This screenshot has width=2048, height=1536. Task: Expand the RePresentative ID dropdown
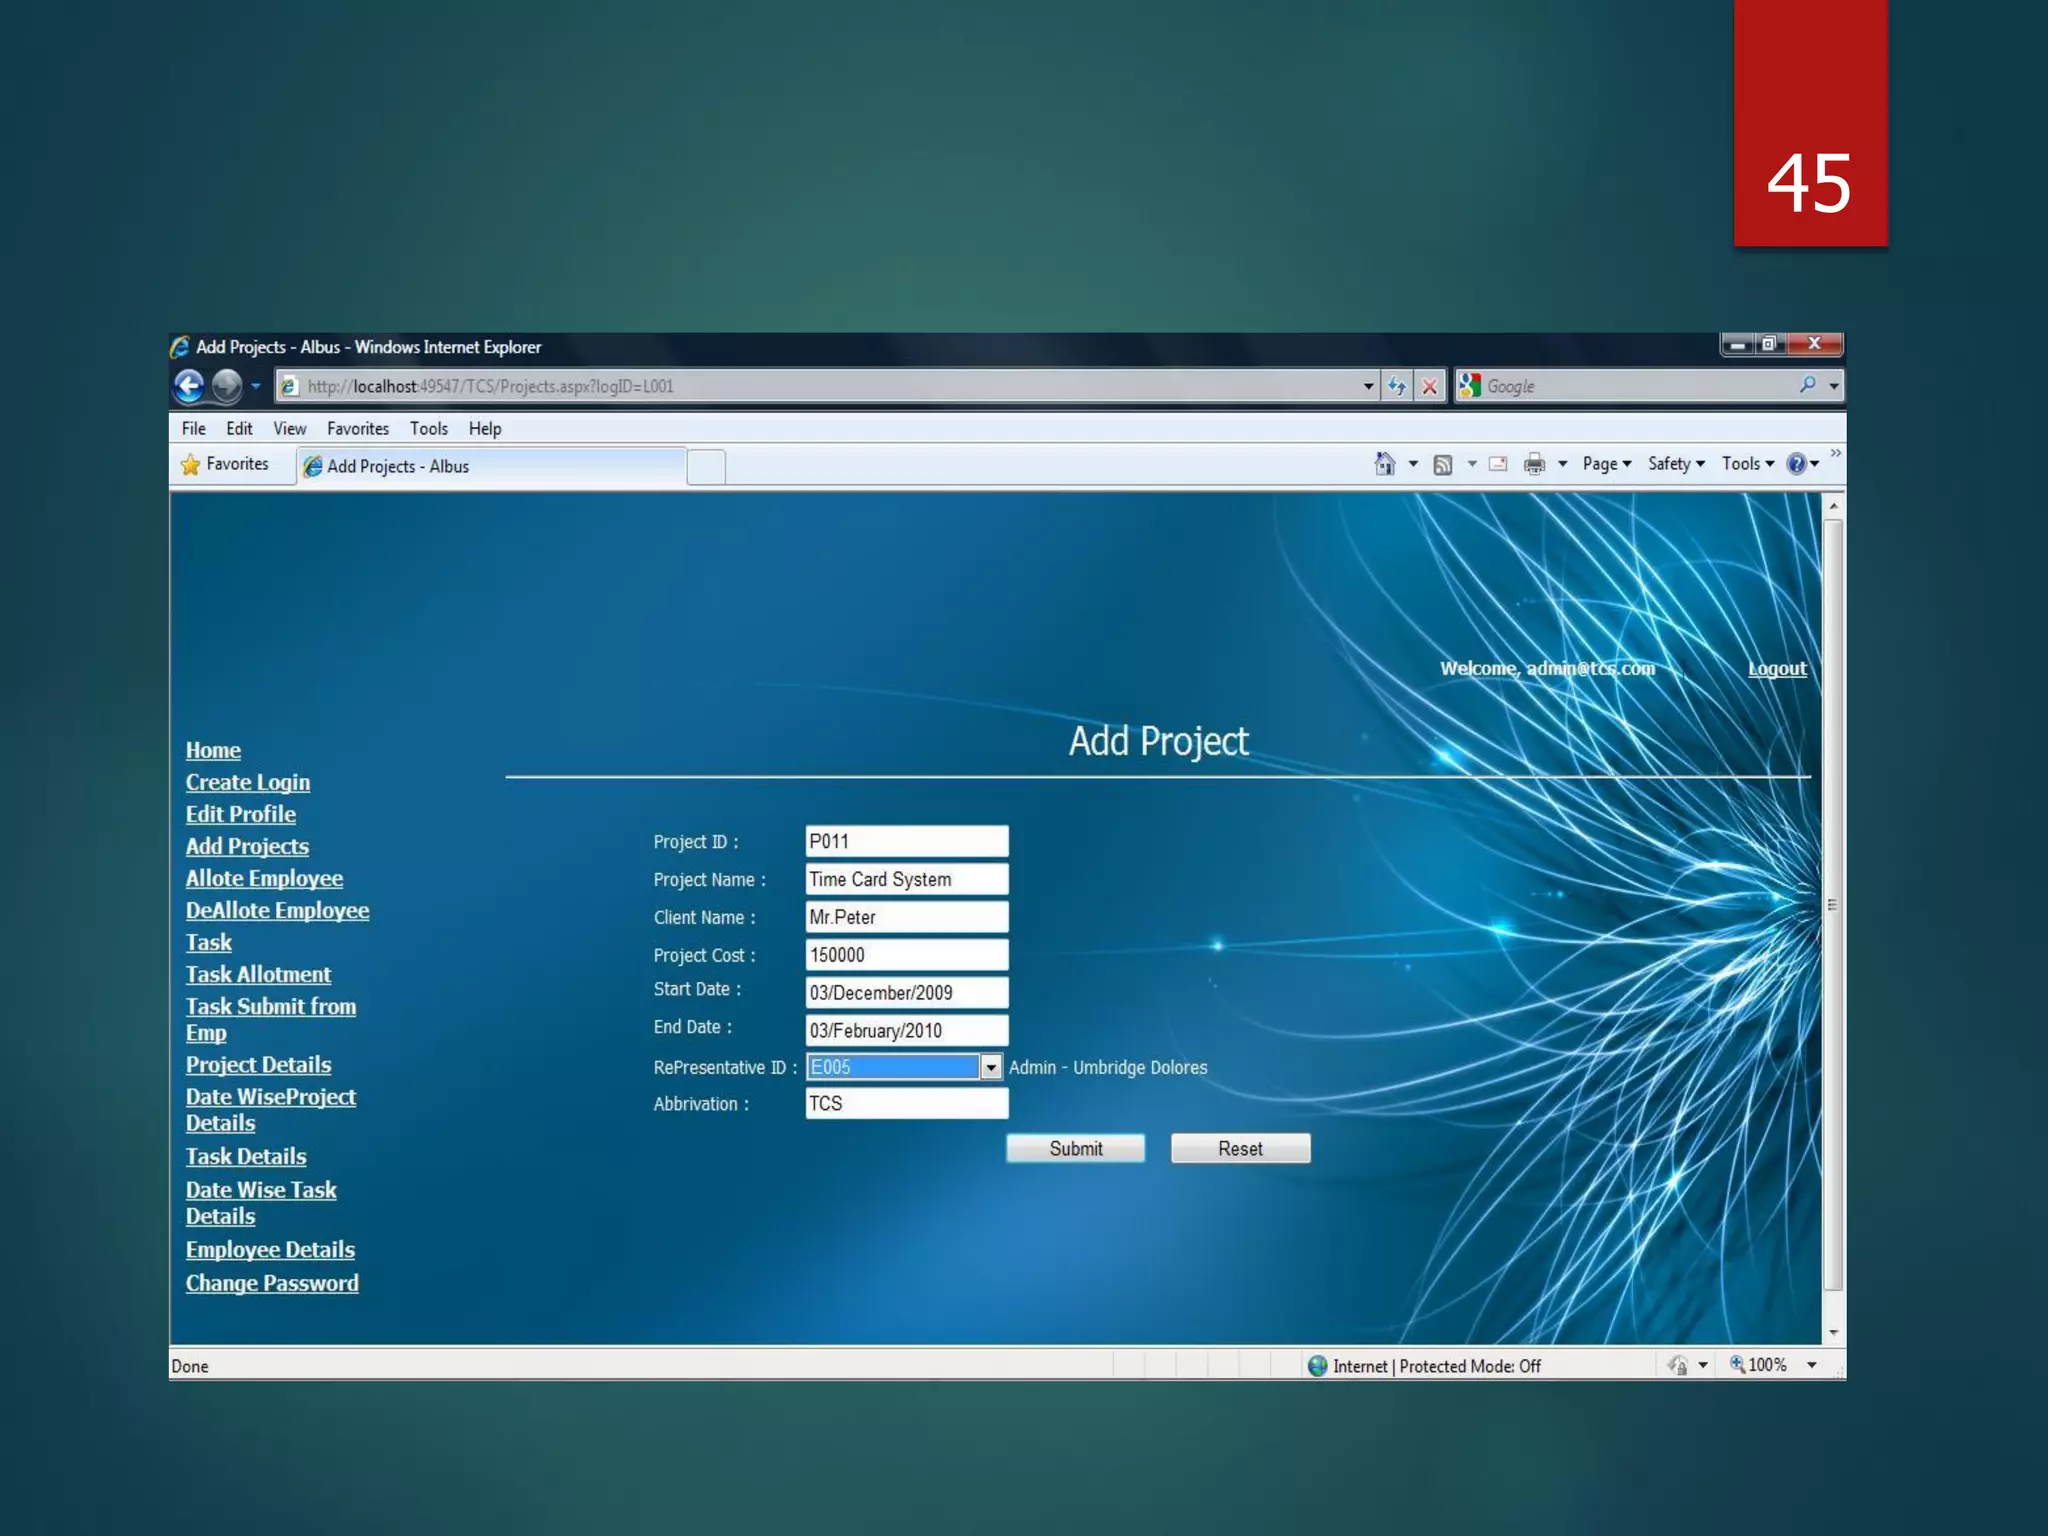[x=990, y=1067]
